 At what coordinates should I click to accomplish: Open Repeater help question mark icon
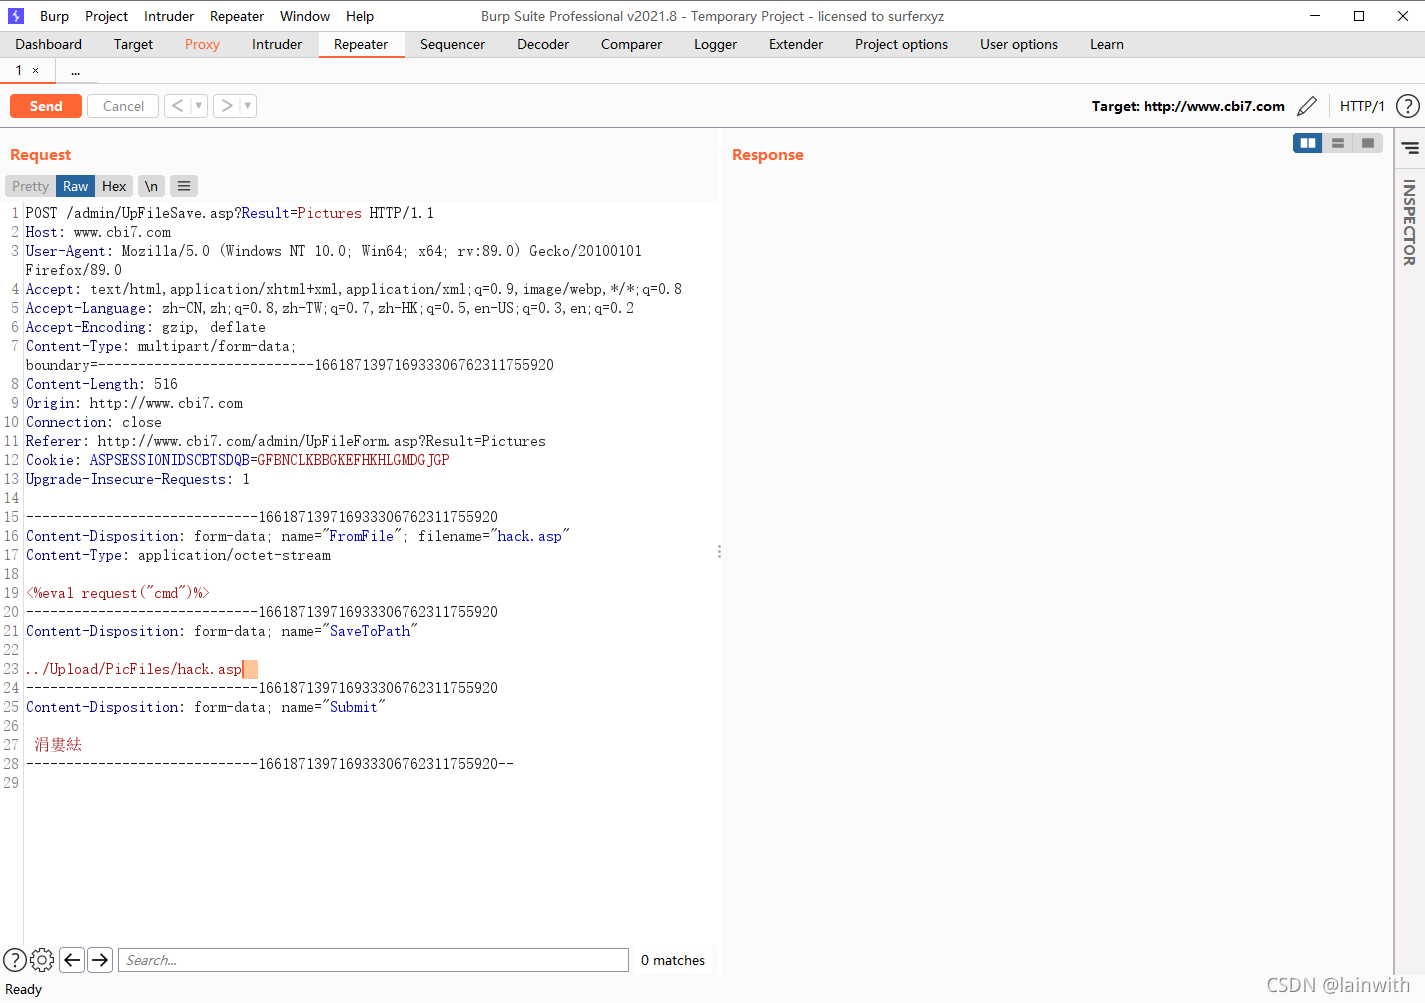tap(1407, 106)
